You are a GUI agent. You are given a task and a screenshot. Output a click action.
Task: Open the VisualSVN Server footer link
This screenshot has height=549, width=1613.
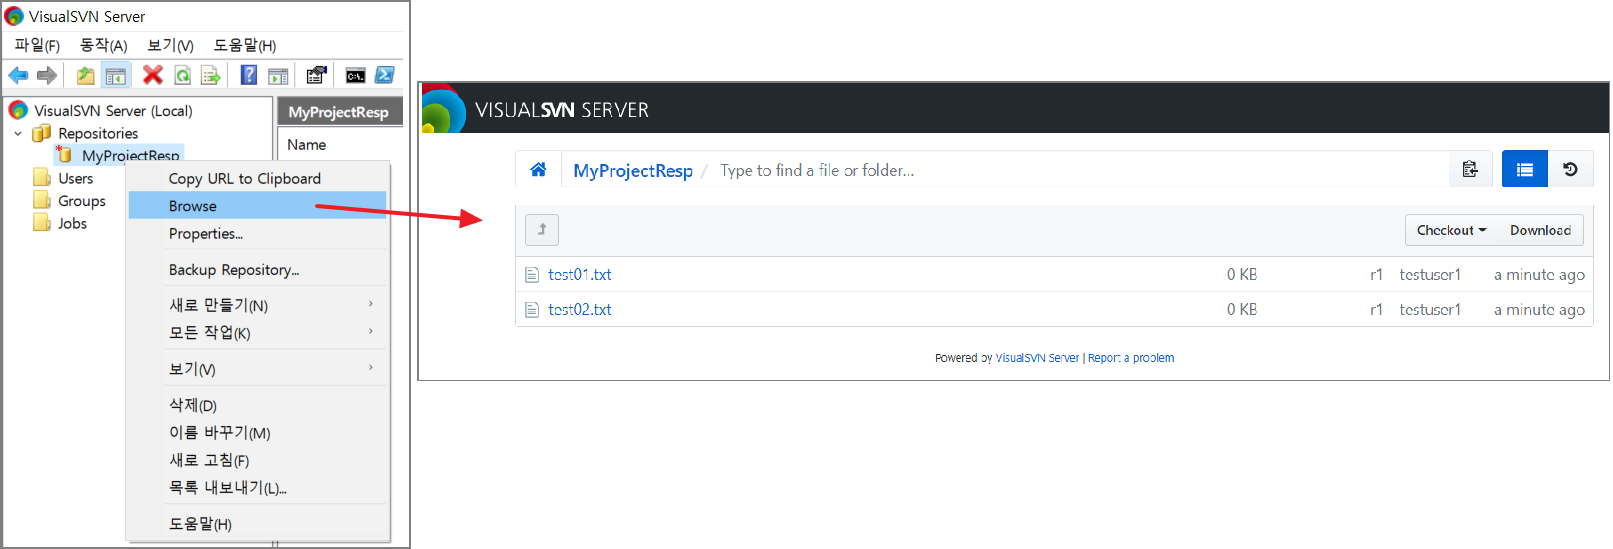1037,358
